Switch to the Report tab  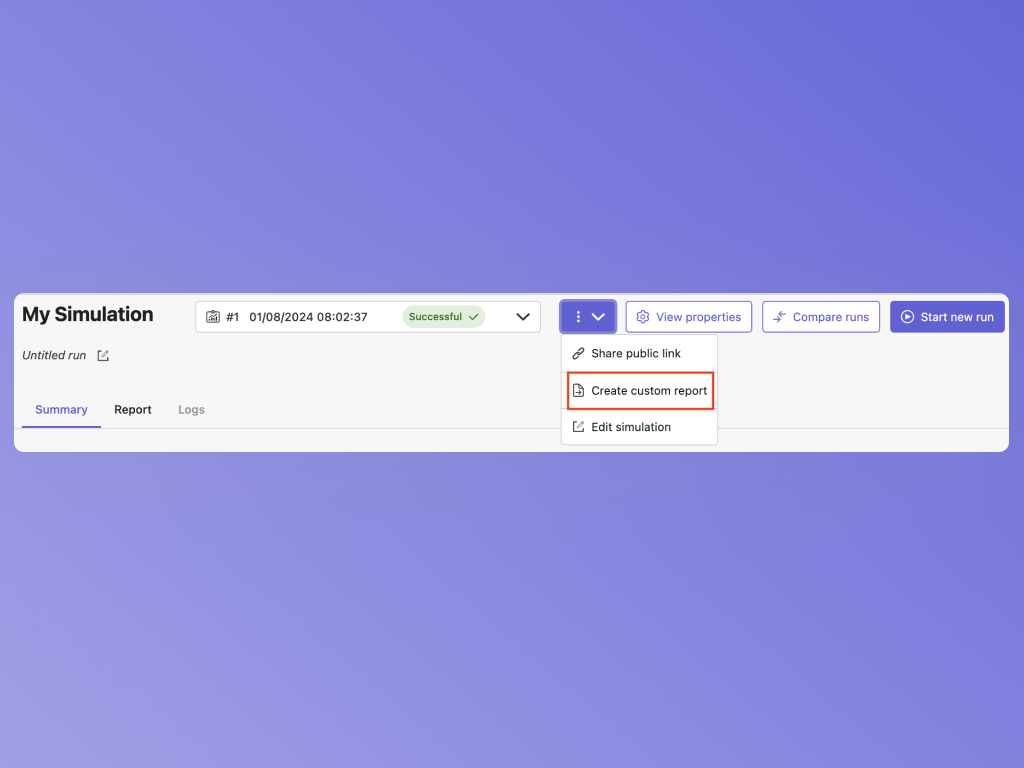[133, 409]
